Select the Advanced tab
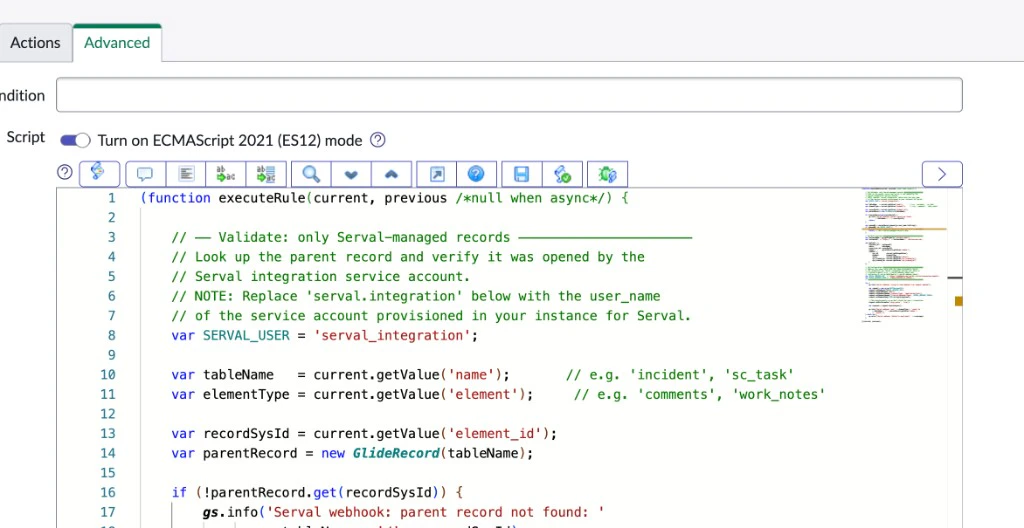1024x528 pixels. [x=117, y=42]
